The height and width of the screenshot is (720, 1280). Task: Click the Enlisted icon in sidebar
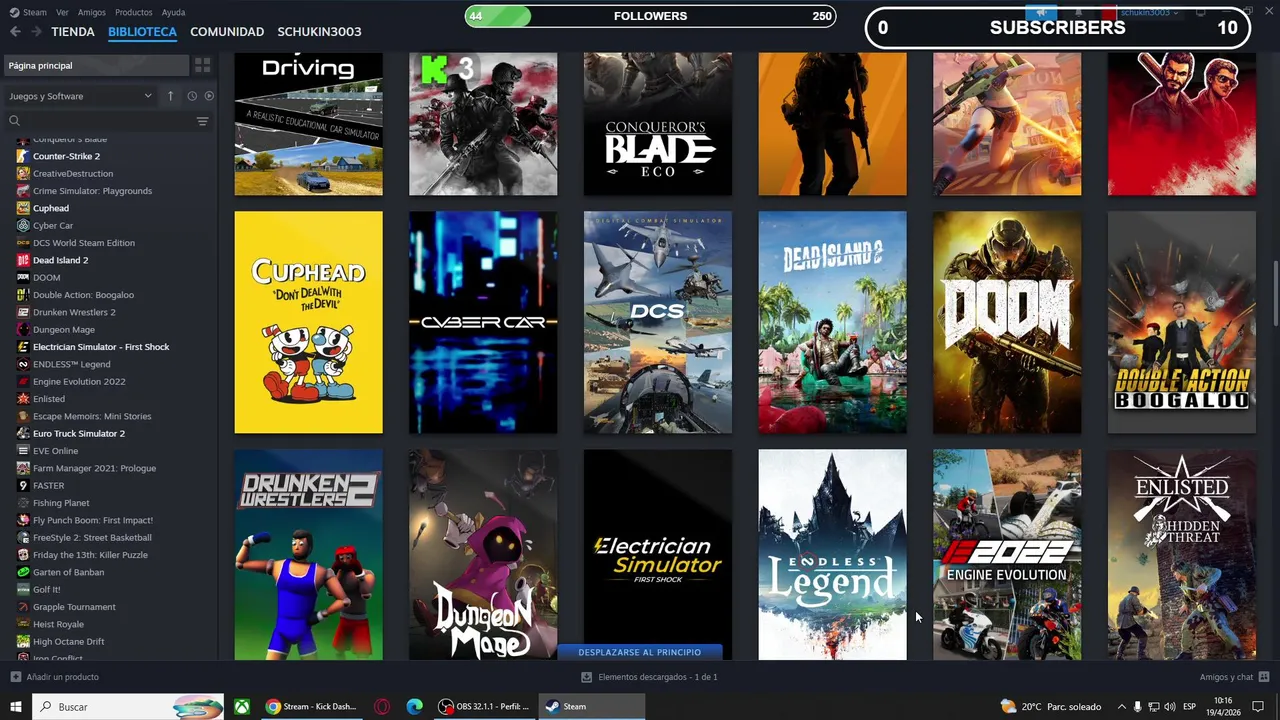(23, 399)
